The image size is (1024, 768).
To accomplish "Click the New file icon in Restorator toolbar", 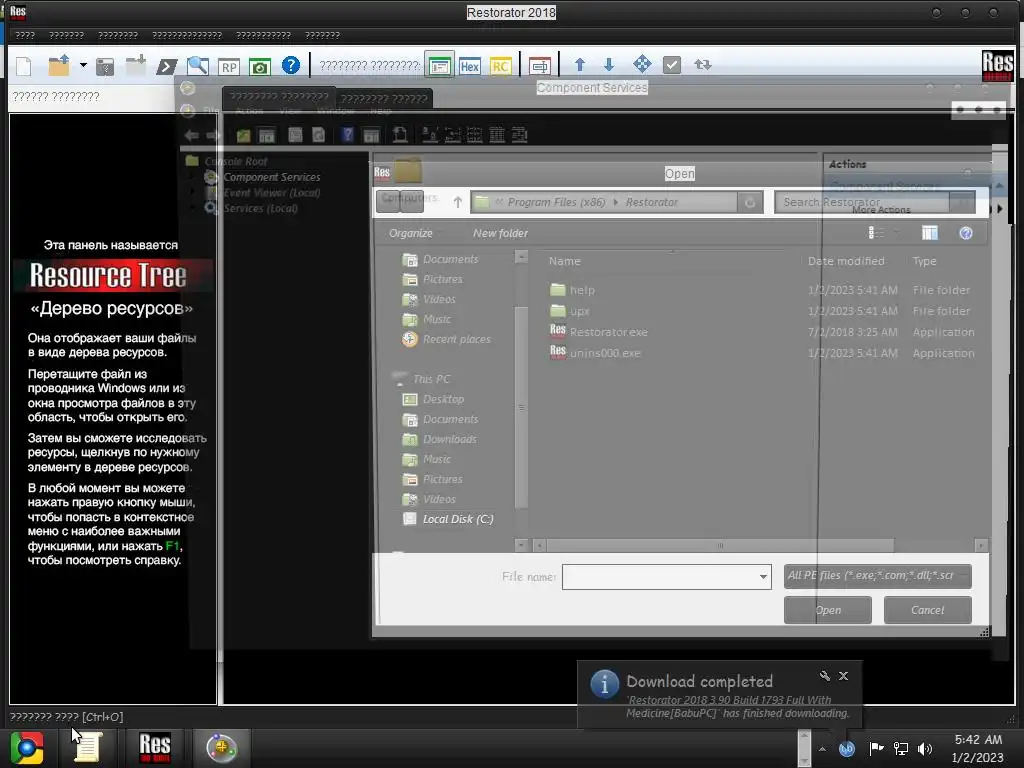I will (24, 66).
